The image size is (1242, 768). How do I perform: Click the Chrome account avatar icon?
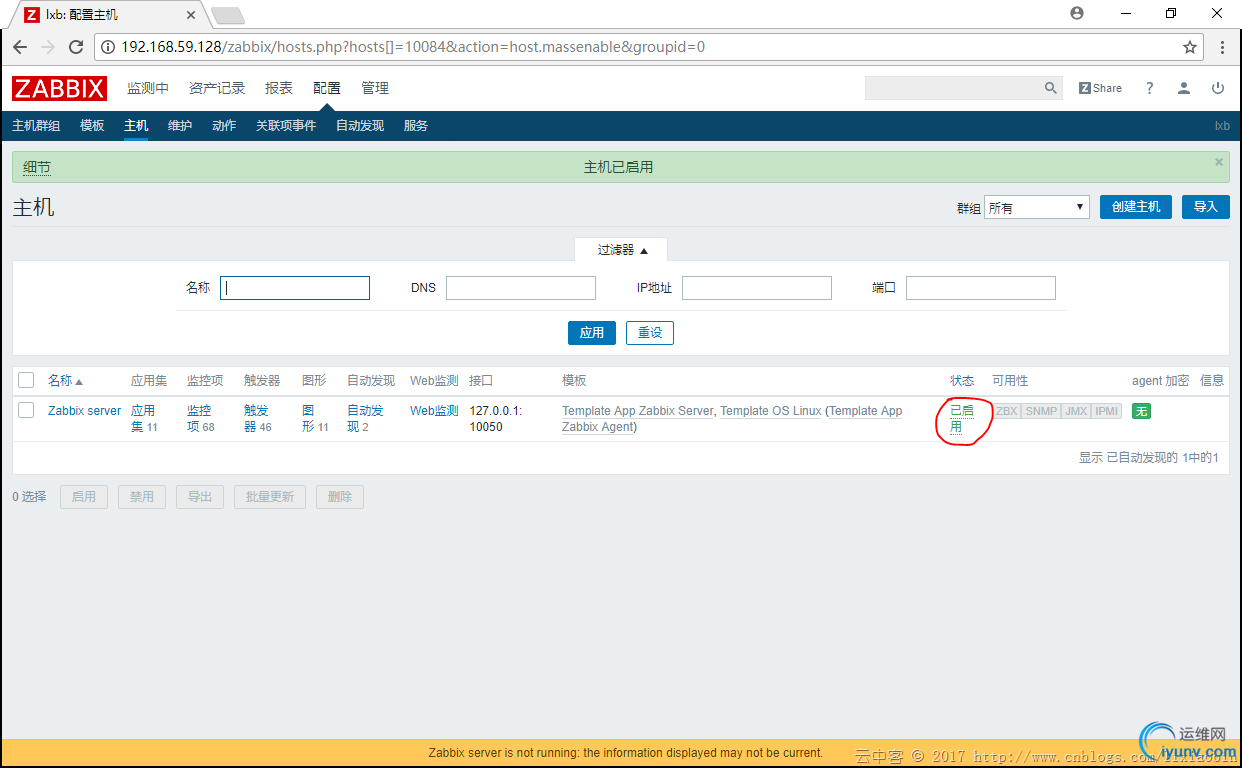[x=1077, y=13]
